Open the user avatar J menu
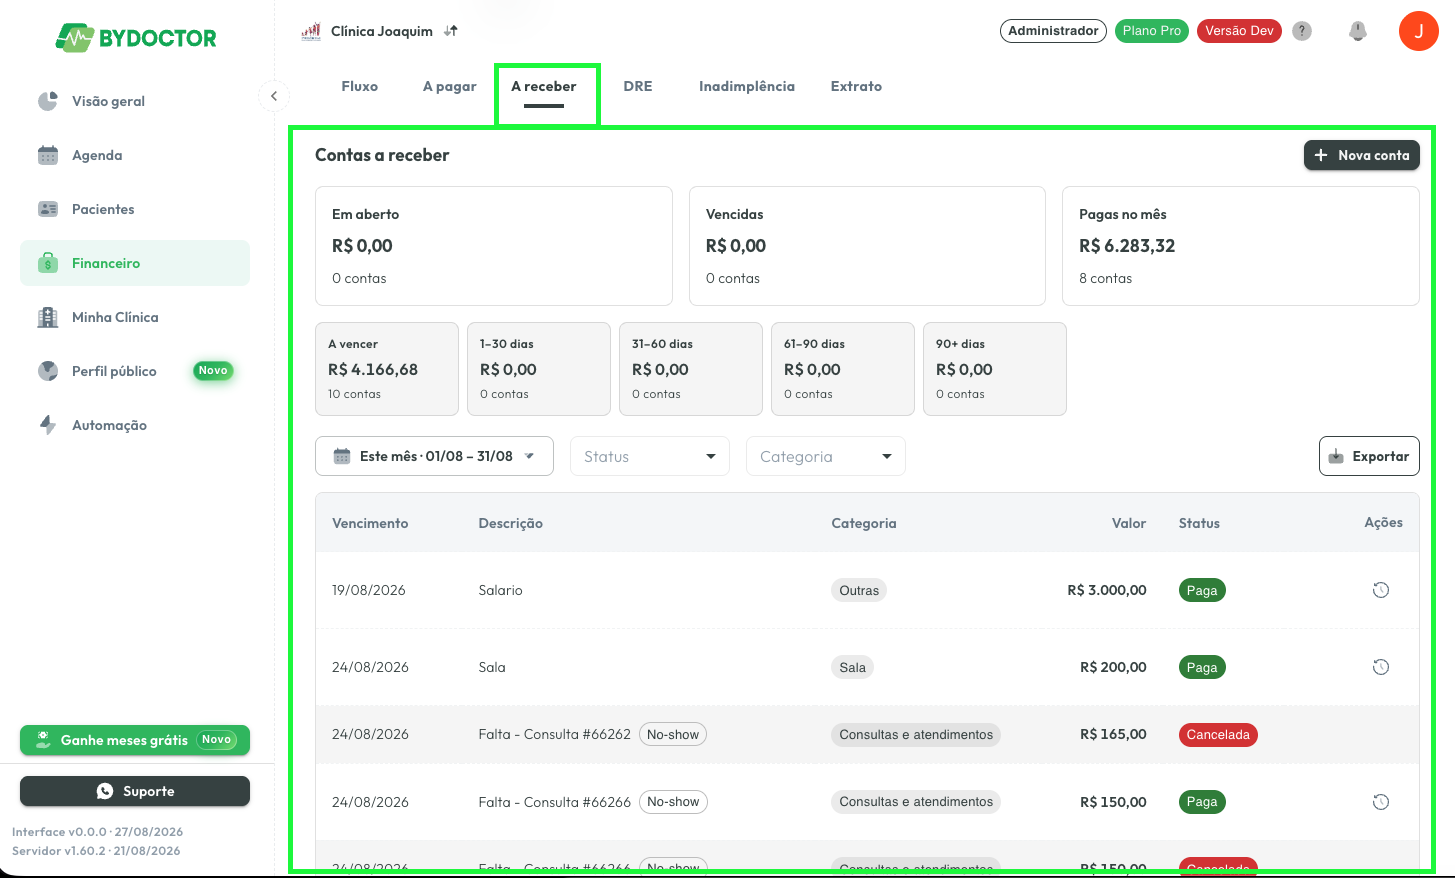The height and width of the screenshot is (878, 1455). point(1418,31)
